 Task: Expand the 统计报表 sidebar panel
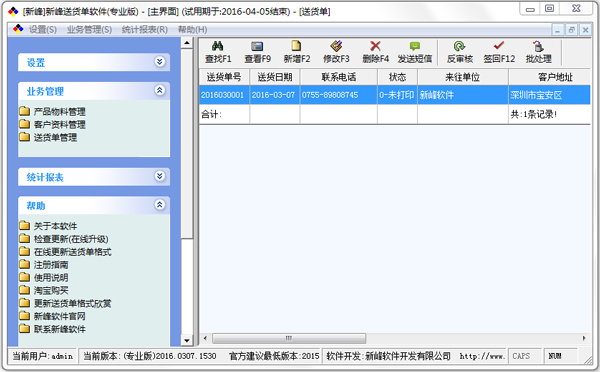pos(160,176)
